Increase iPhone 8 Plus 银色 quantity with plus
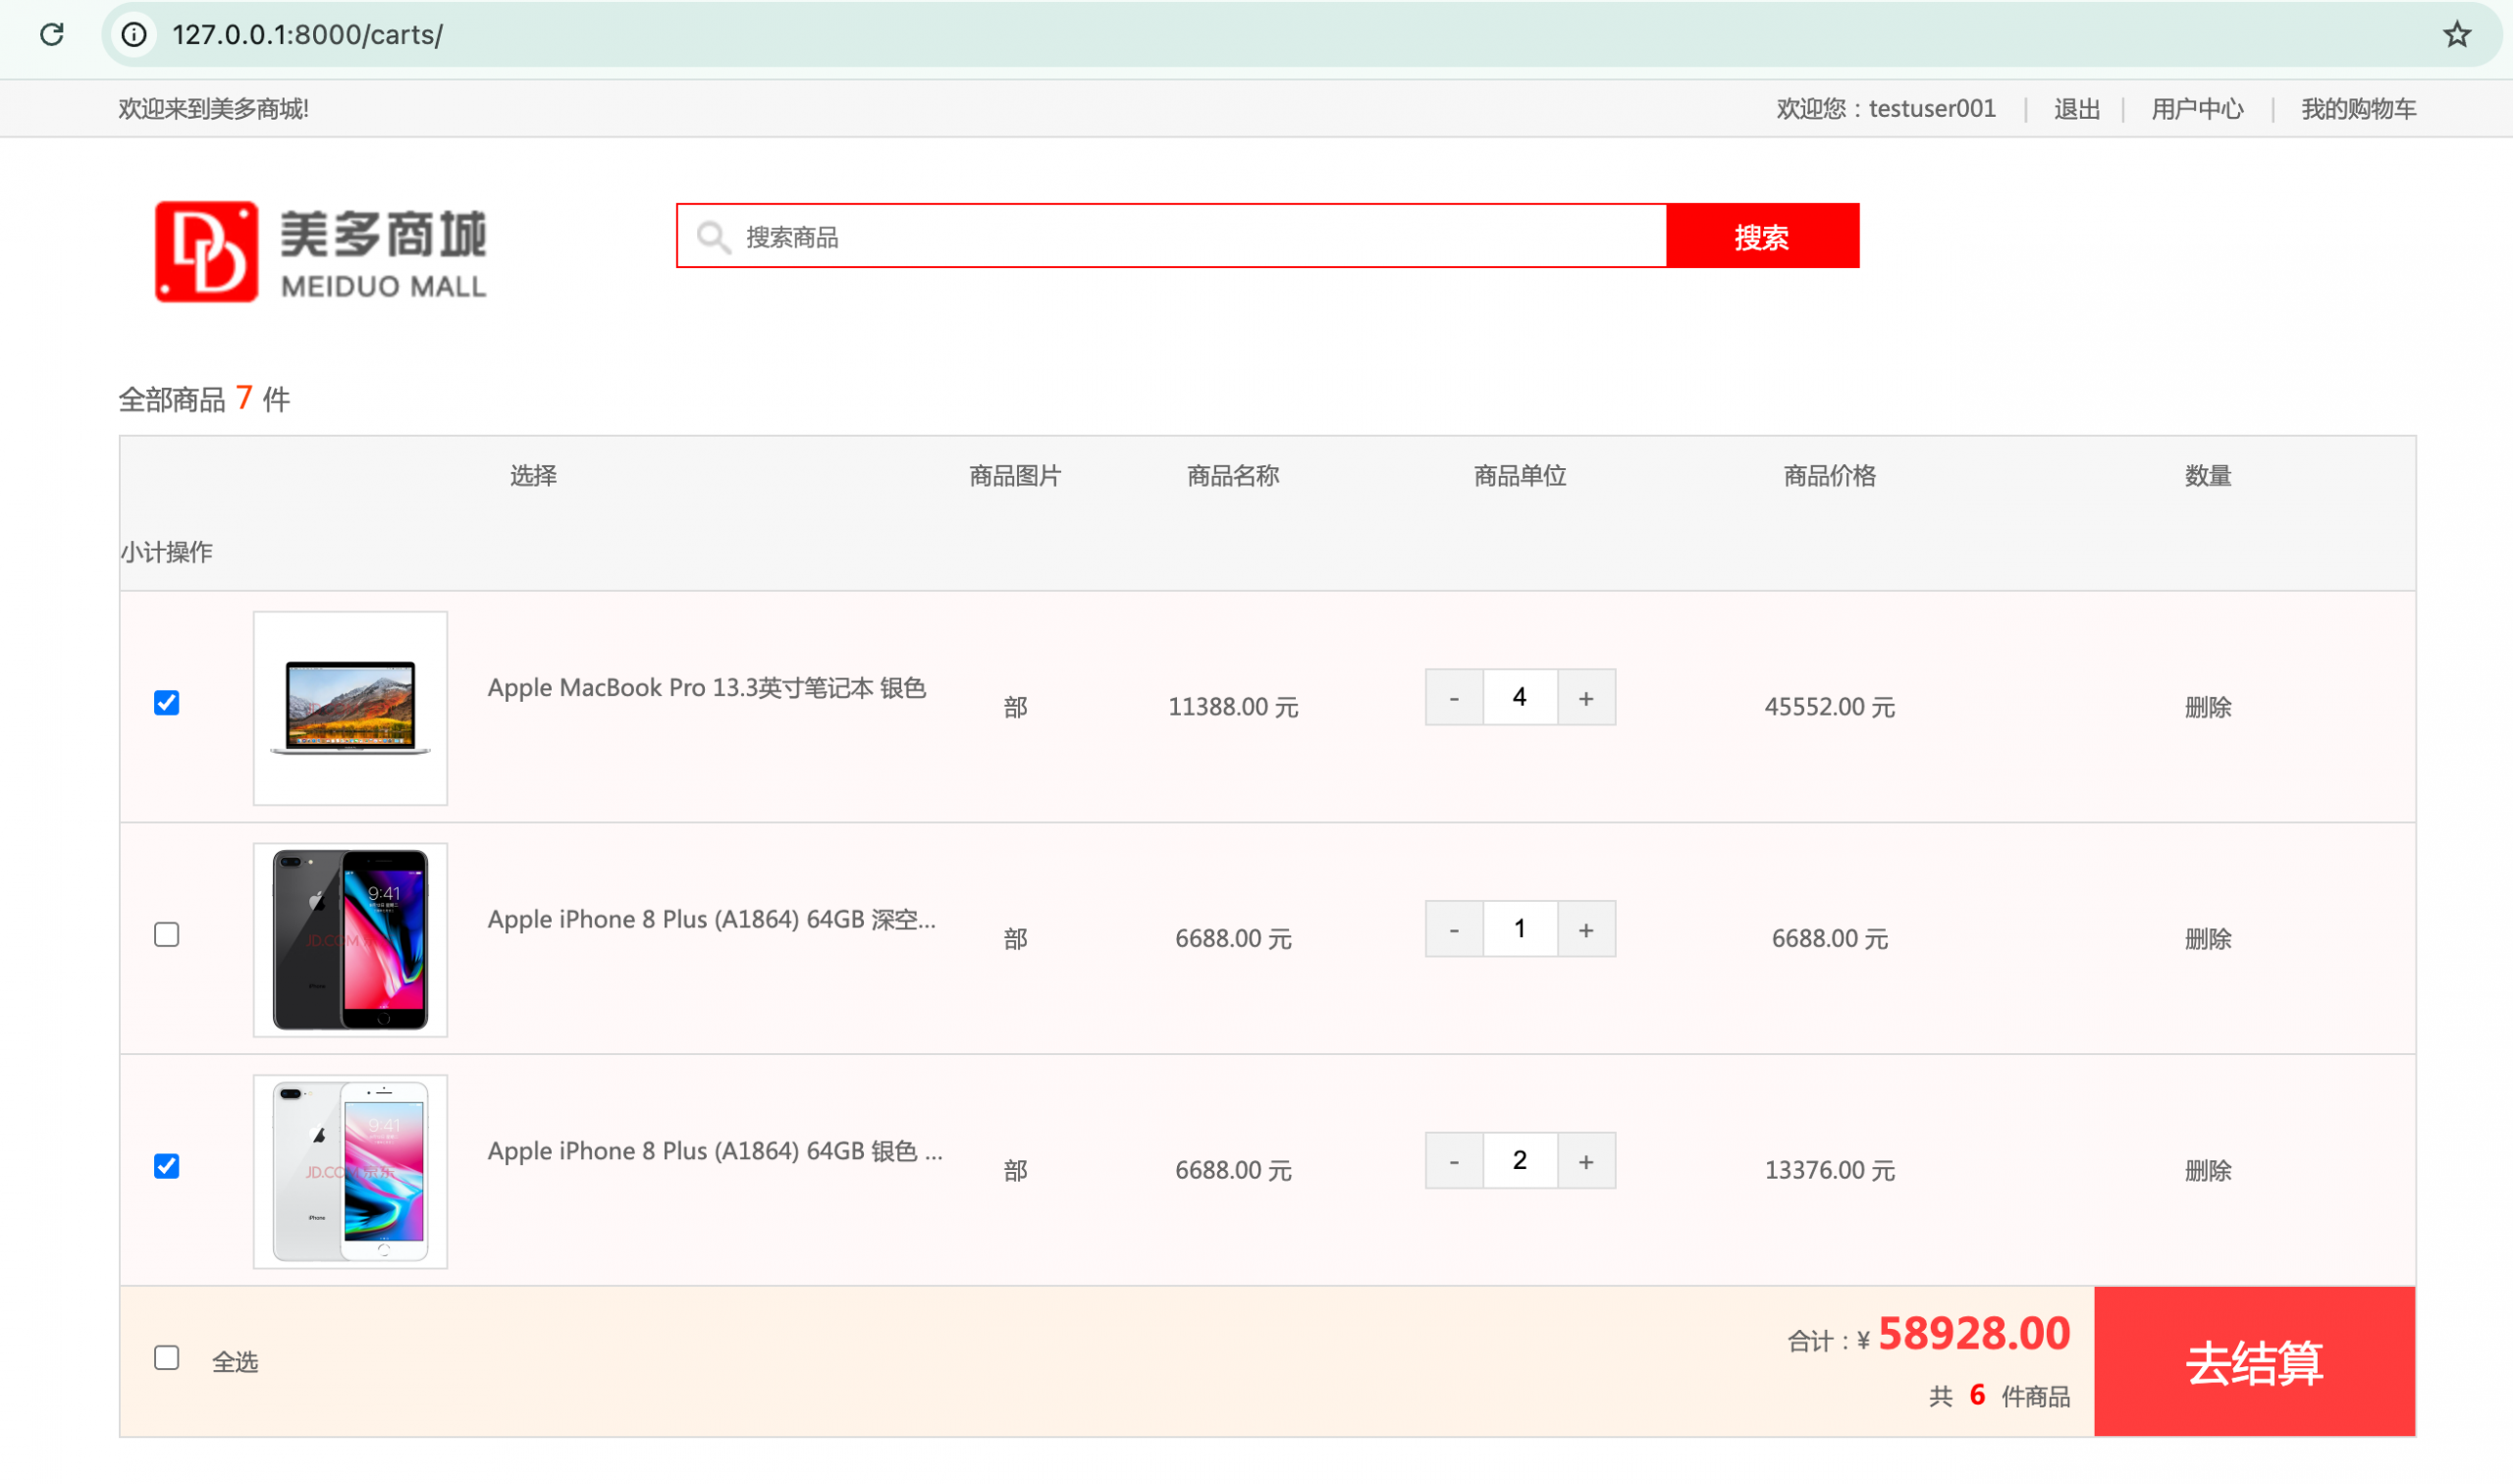Screen dimensions: 2513x1484 click(1586, 1160)
